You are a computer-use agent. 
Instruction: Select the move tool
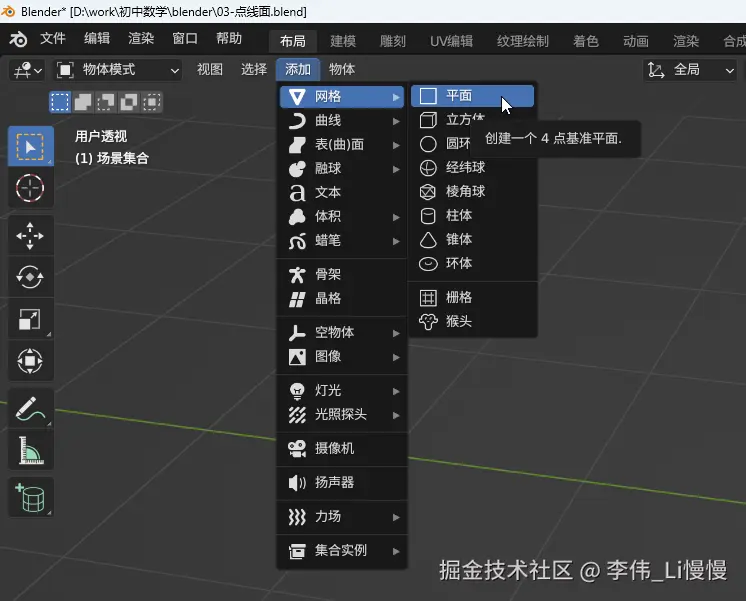30,236
